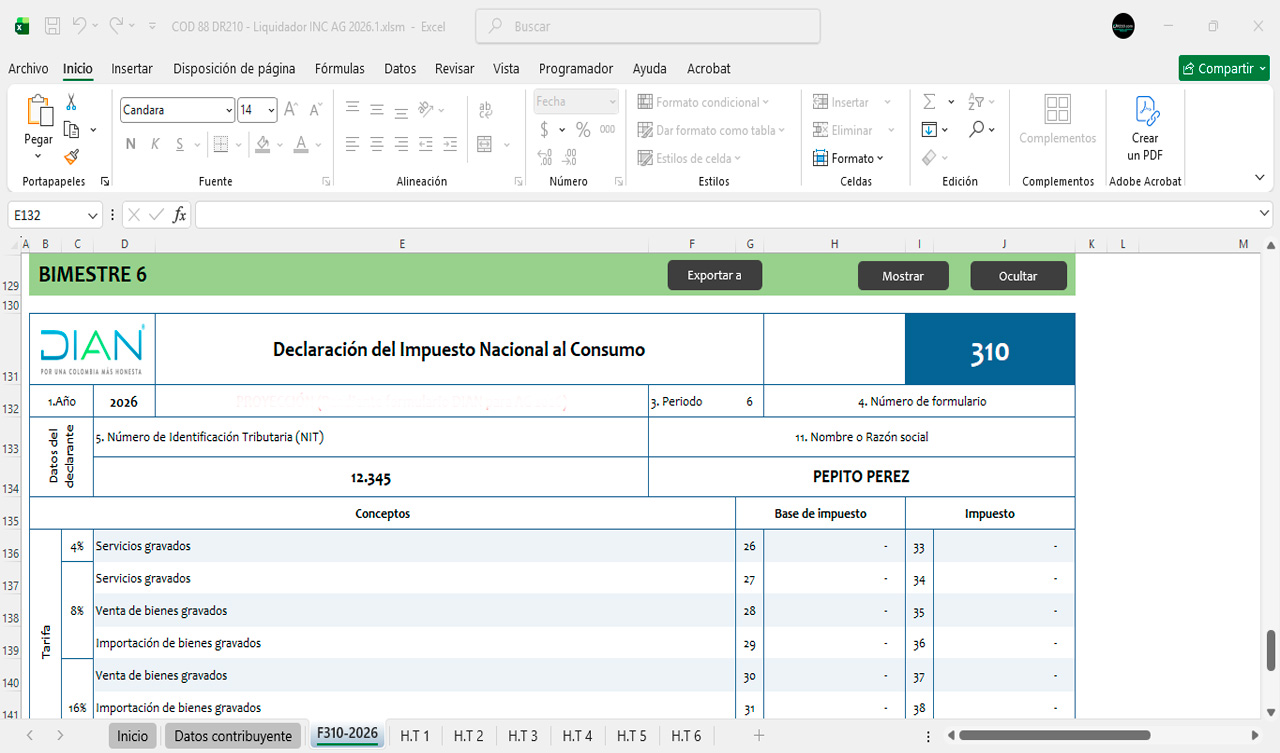Click the Buscar search box
1280x753 pixels.
pyautogui.click(x=648, y=27)
